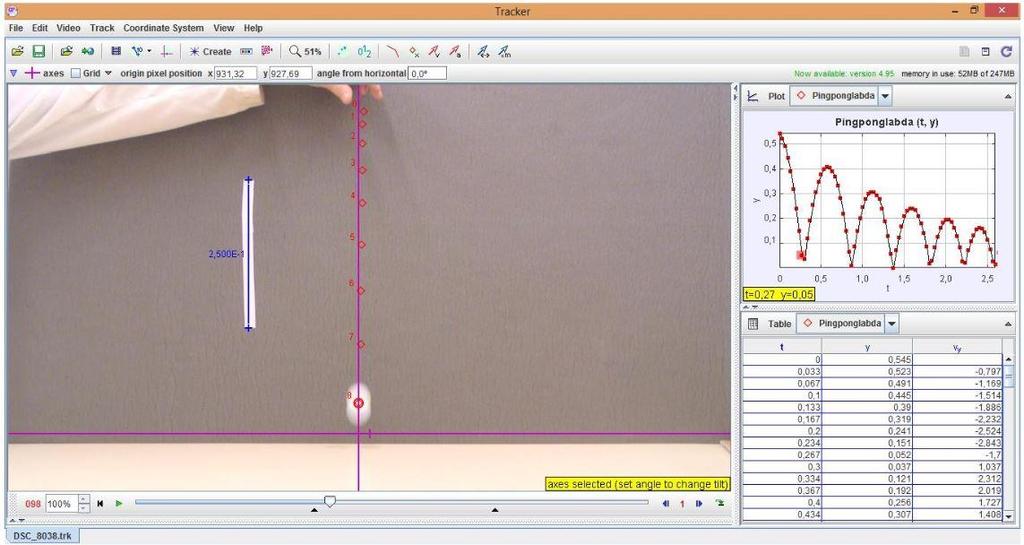
Task: Enable the Grid checkbox
Action: click(76, 73)
